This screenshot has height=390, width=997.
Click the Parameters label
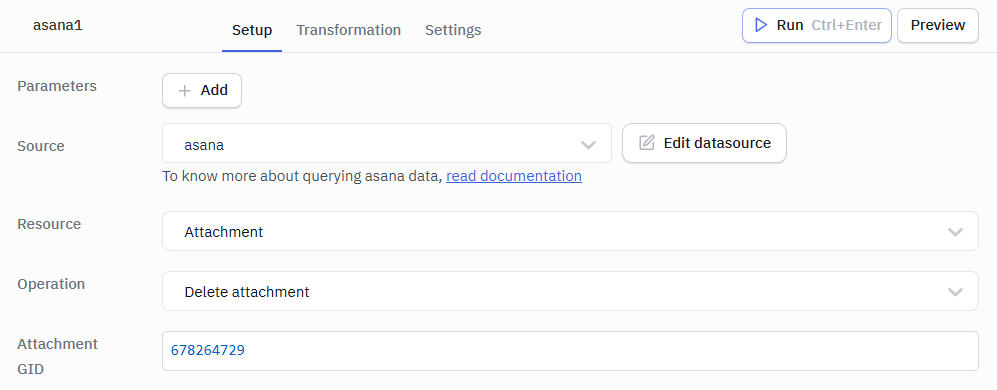pyautogui.click(x=57, y=86)
